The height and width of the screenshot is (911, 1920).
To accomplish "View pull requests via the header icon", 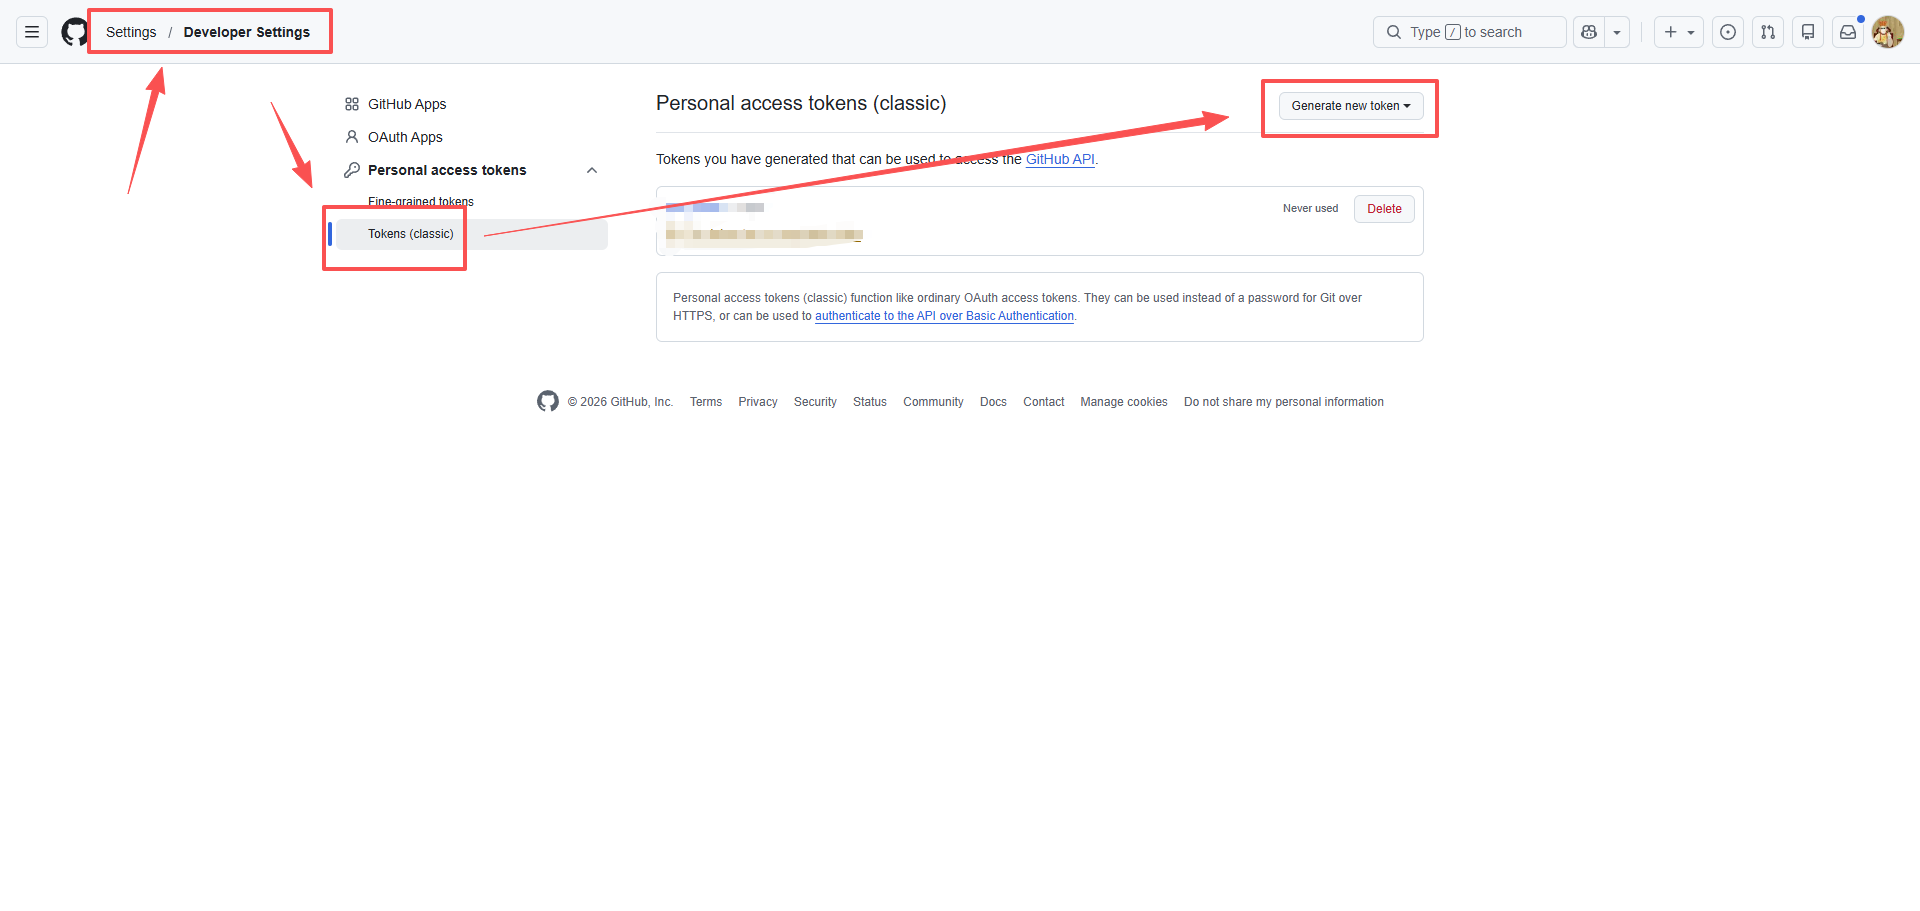I will pos(1768,32).
